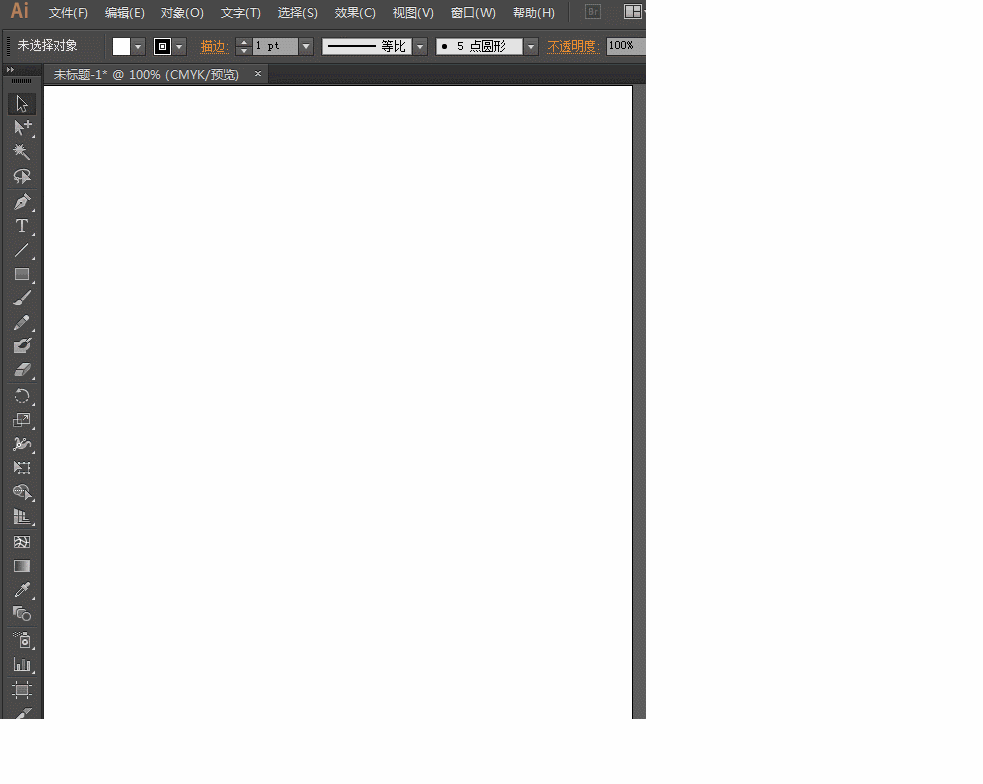Select the Artboard tool
Screen dimensions: 983x784
click(x=22, y=690)
